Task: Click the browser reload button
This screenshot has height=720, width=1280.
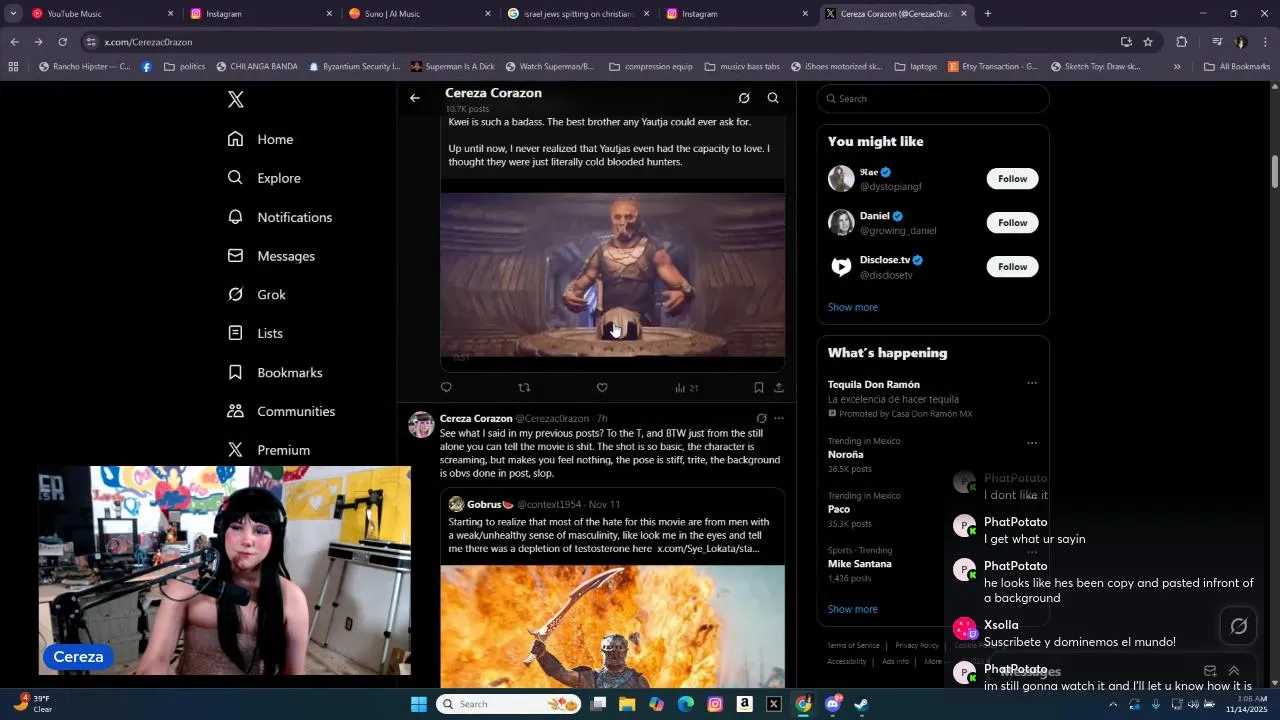Action: coord(62,42)
